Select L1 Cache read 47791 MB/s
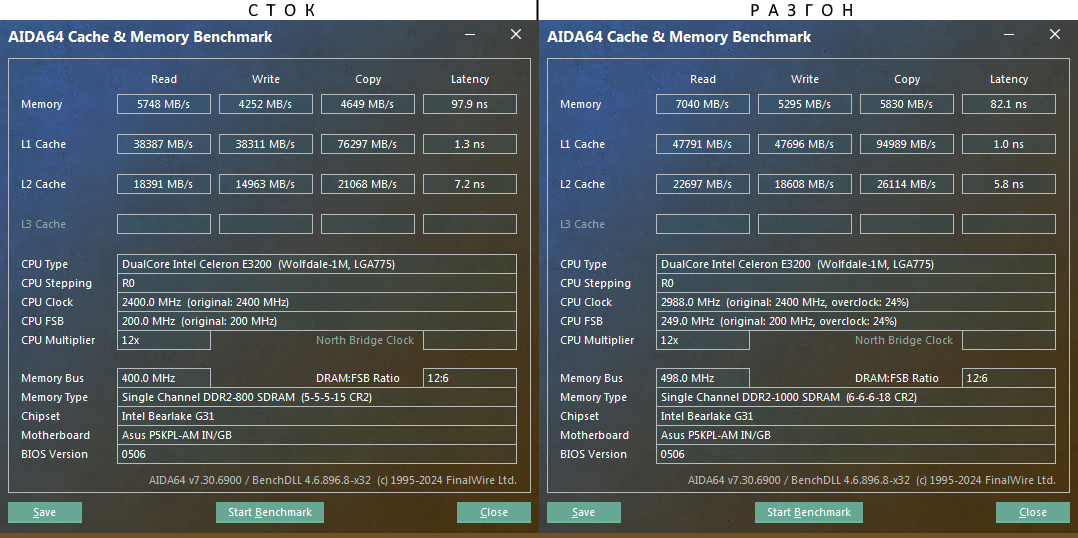The width and height of the screenshot is (1078, 538). (703, 144)
